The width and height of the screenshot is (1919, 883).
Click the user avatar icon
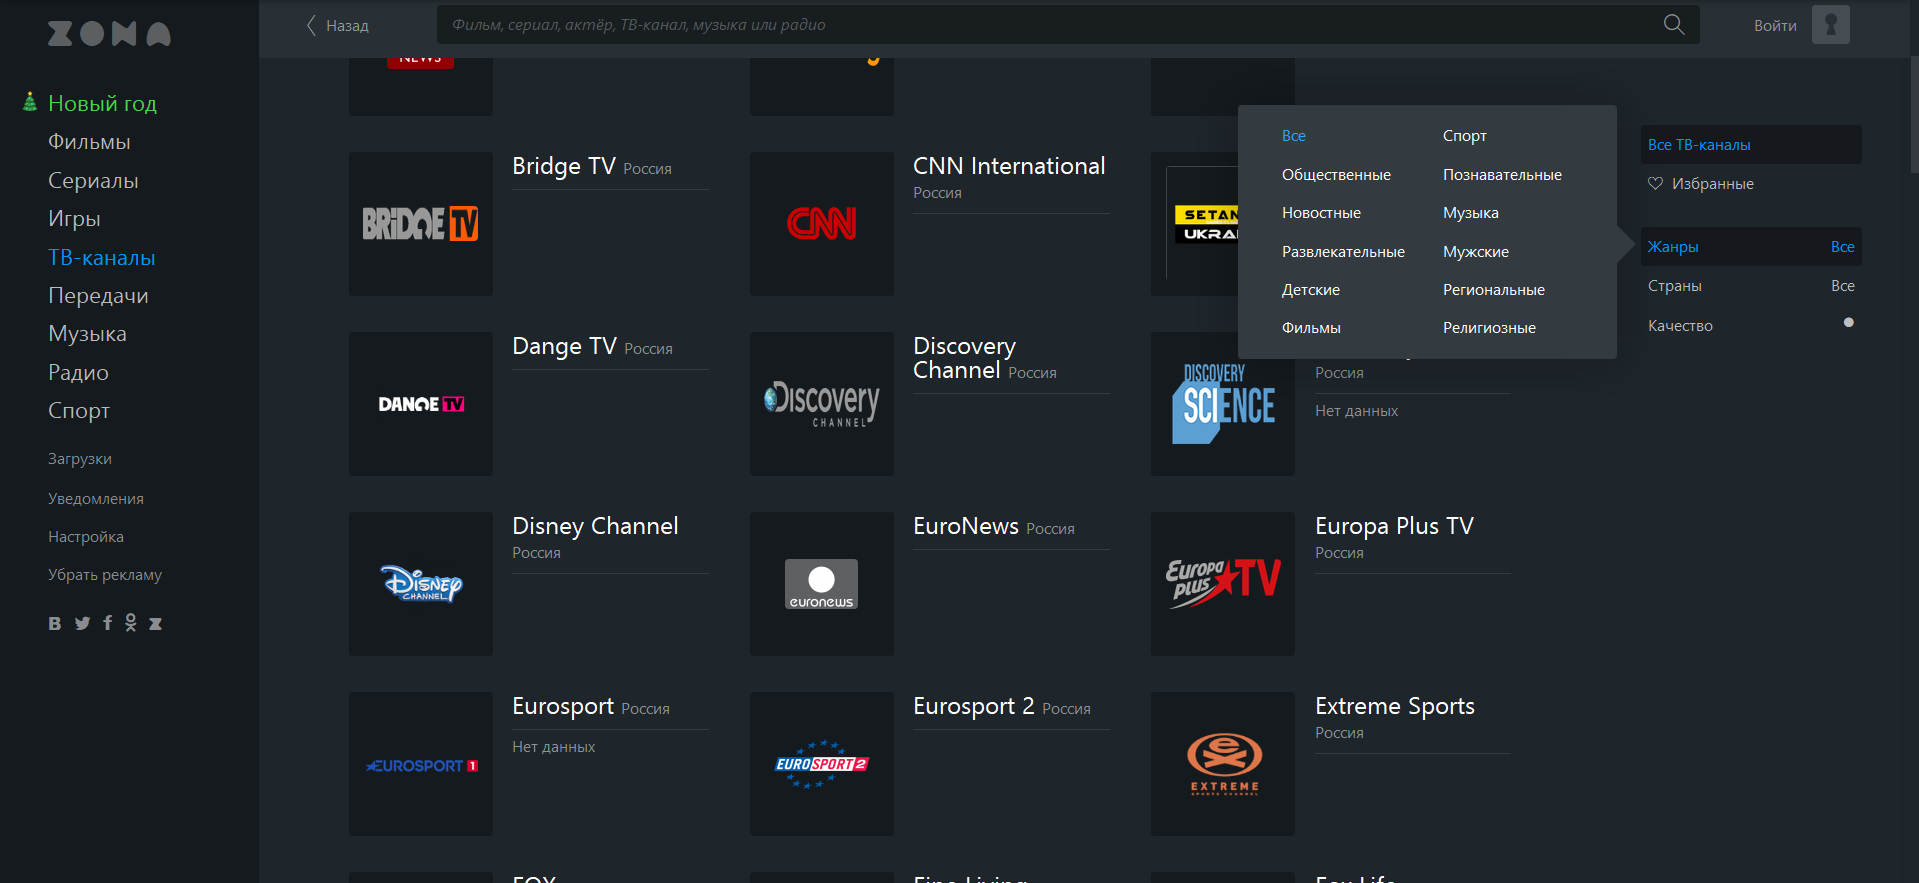[x=1830, y=25]
